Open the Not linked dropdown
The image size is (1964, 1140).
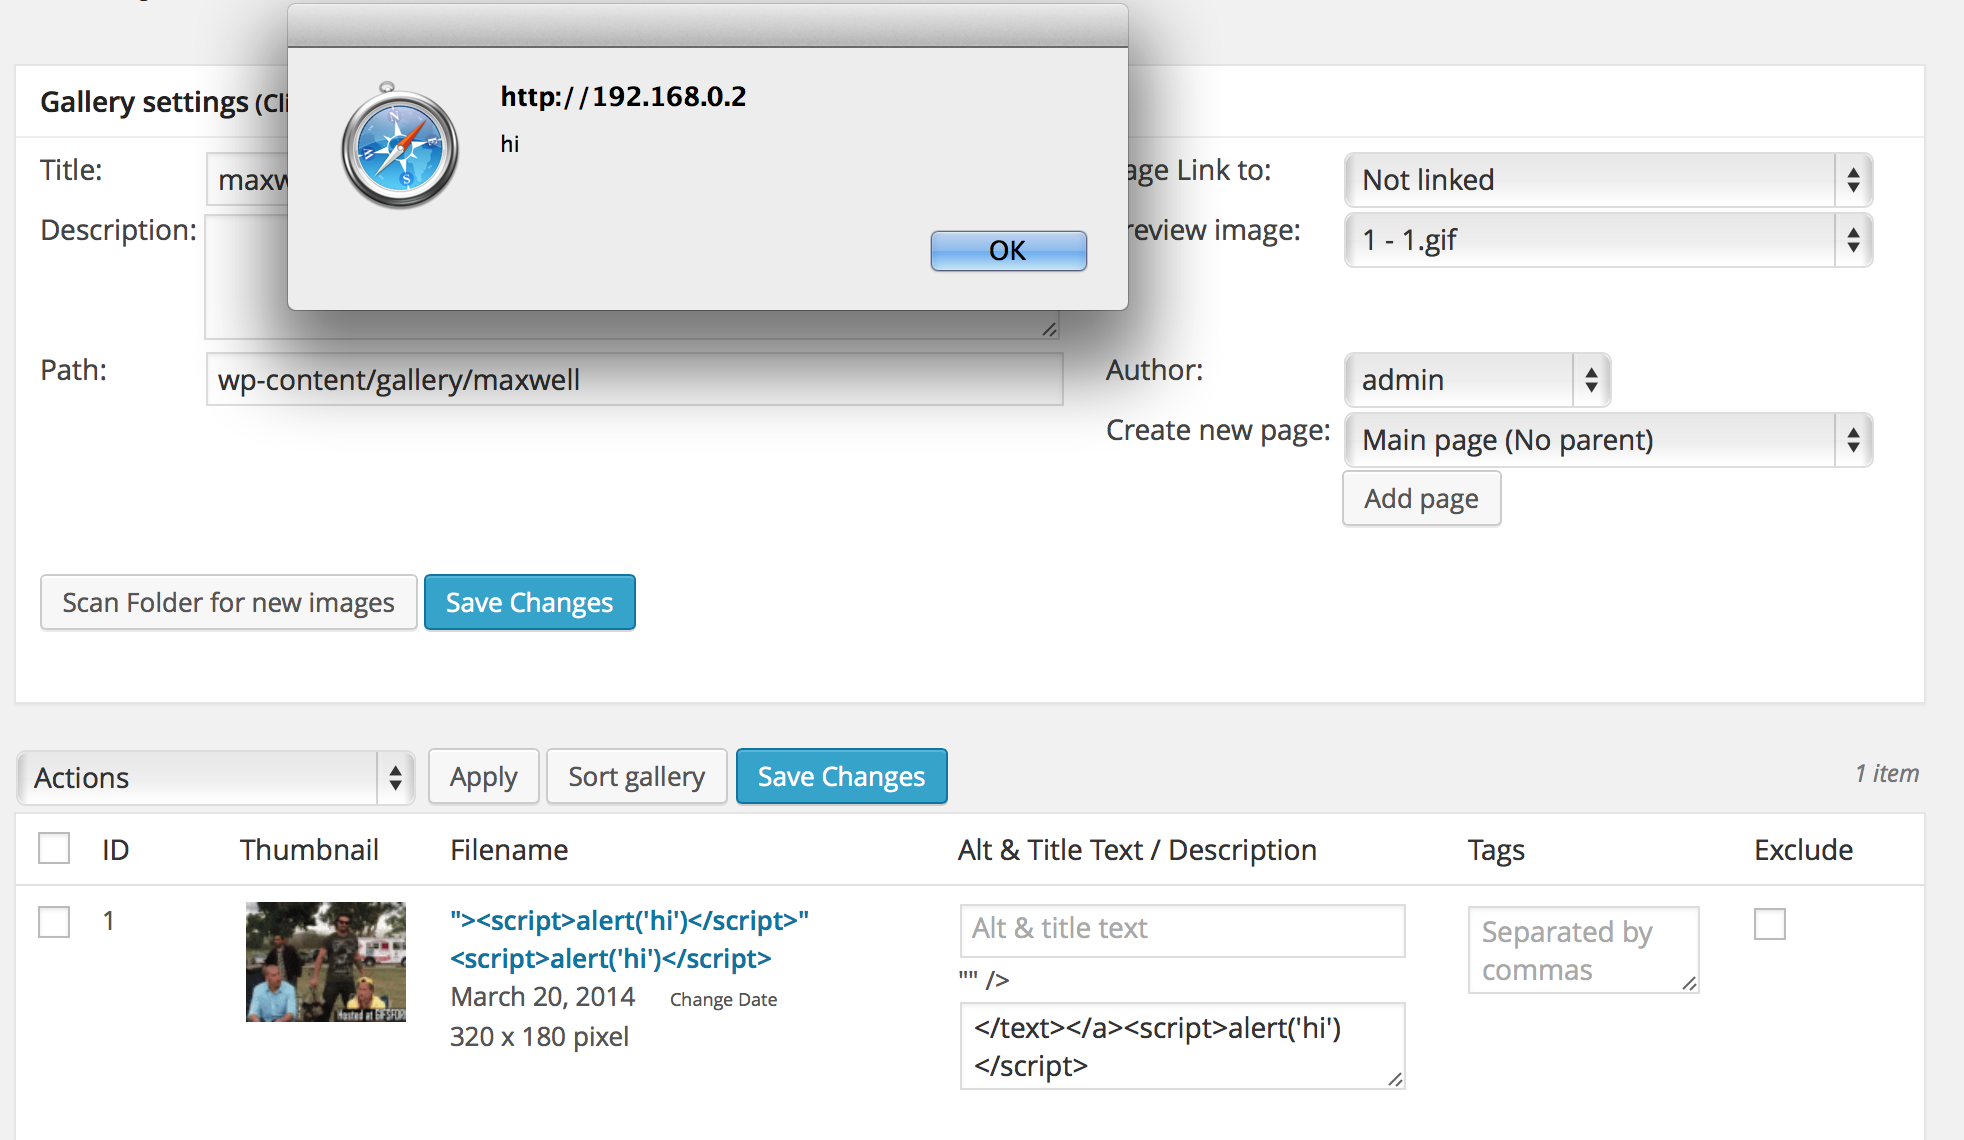(1608, 180)
